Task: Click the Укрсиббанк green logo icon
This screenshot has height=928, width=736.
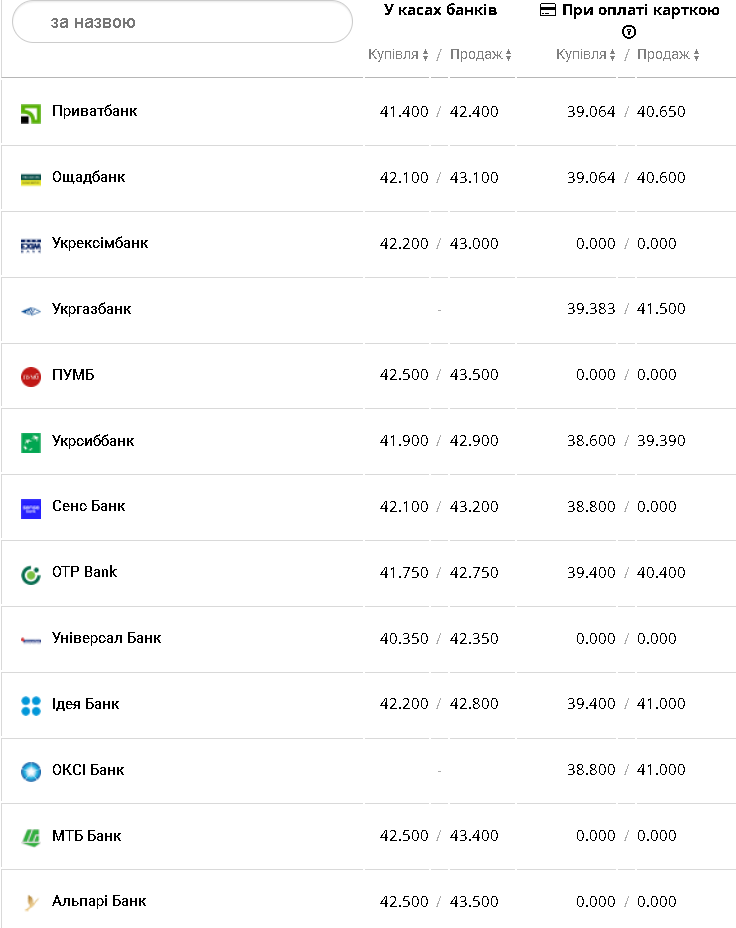Action: click(x=30, y=442)
